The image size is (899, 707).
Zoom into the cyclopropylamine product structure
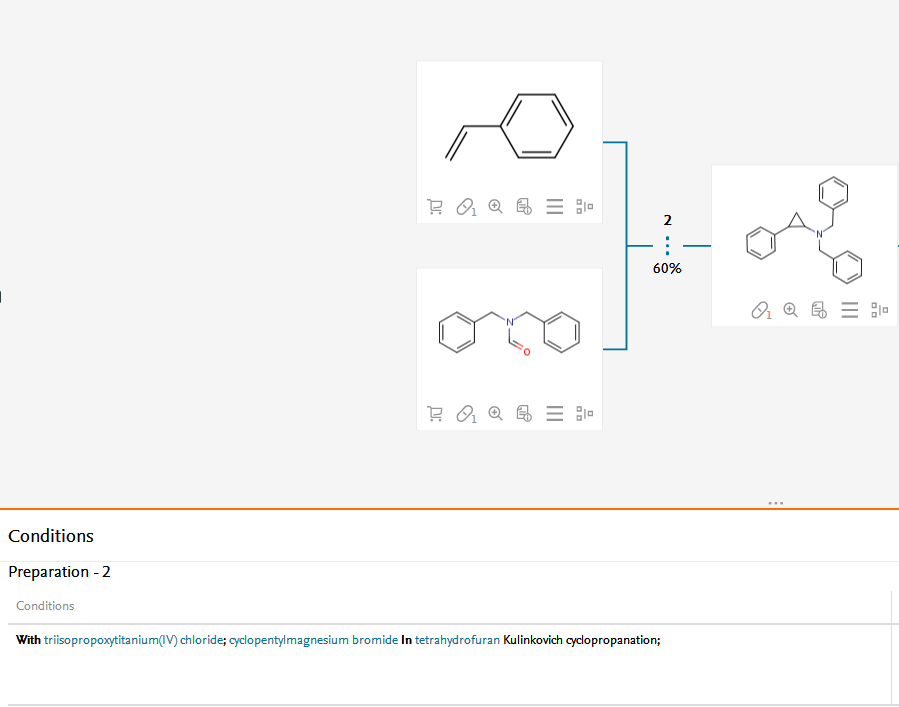[790, 310]
